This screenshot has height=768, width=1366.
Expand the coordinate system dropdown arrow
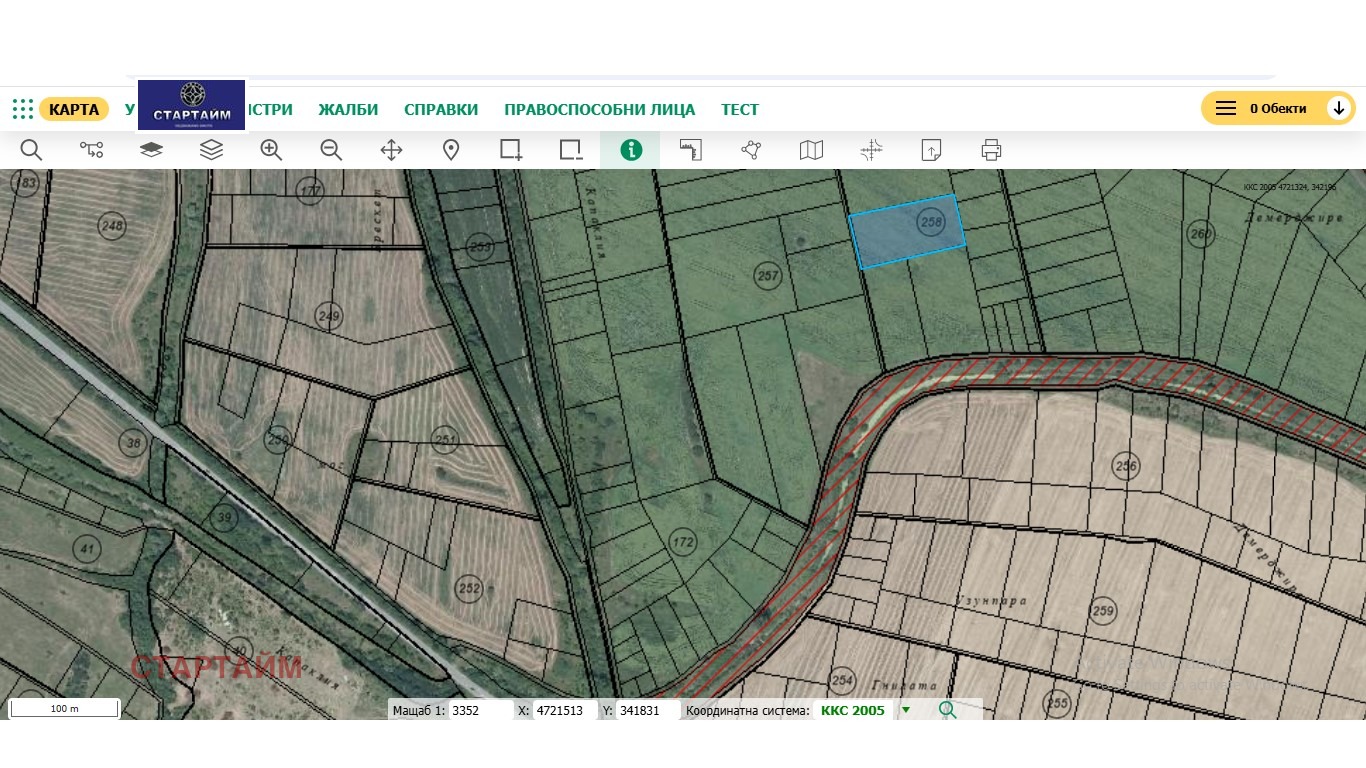(x=906, y=710)
